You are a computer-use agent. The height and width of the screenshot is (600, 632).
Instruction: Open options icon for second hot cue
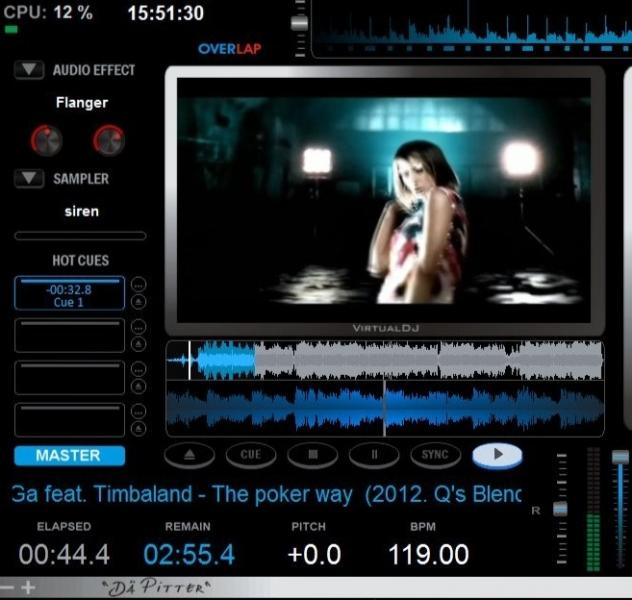pyautogui.click(x=139, y=327)
